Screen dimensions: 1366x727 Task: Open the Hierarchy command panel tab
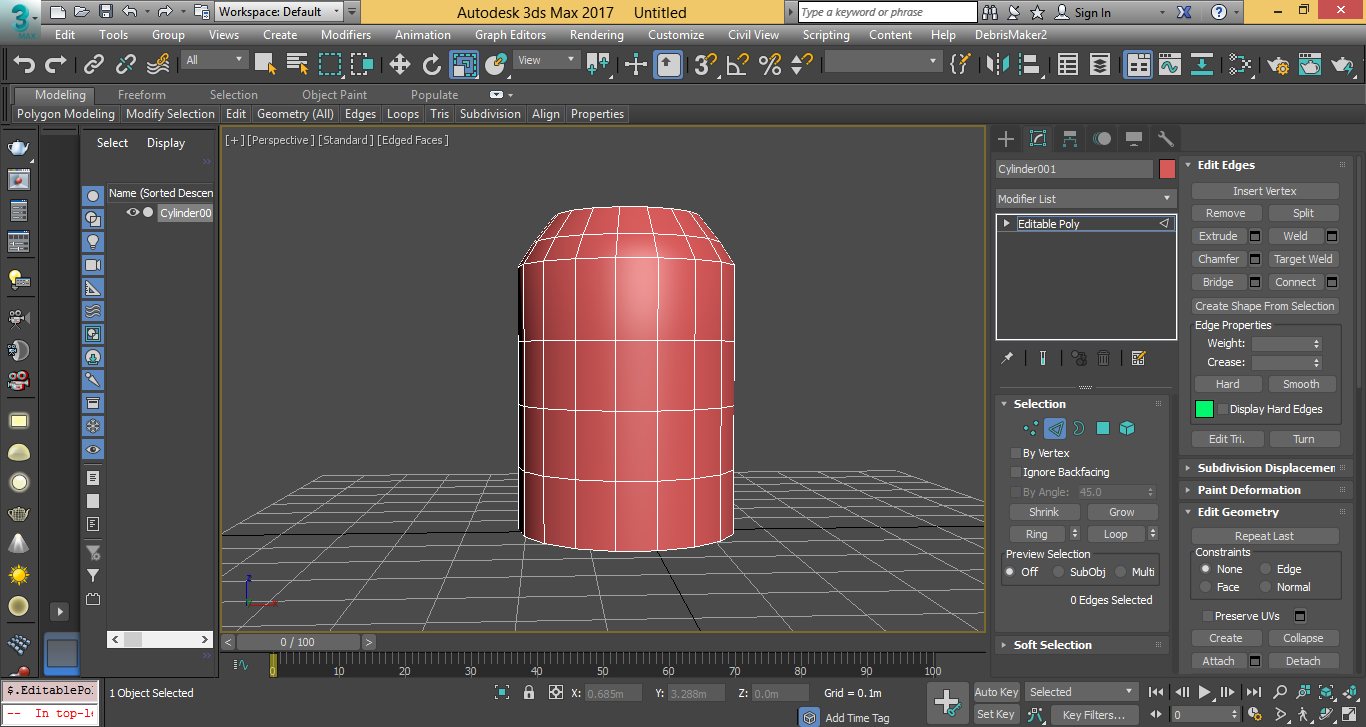(x=1070, y=139)
